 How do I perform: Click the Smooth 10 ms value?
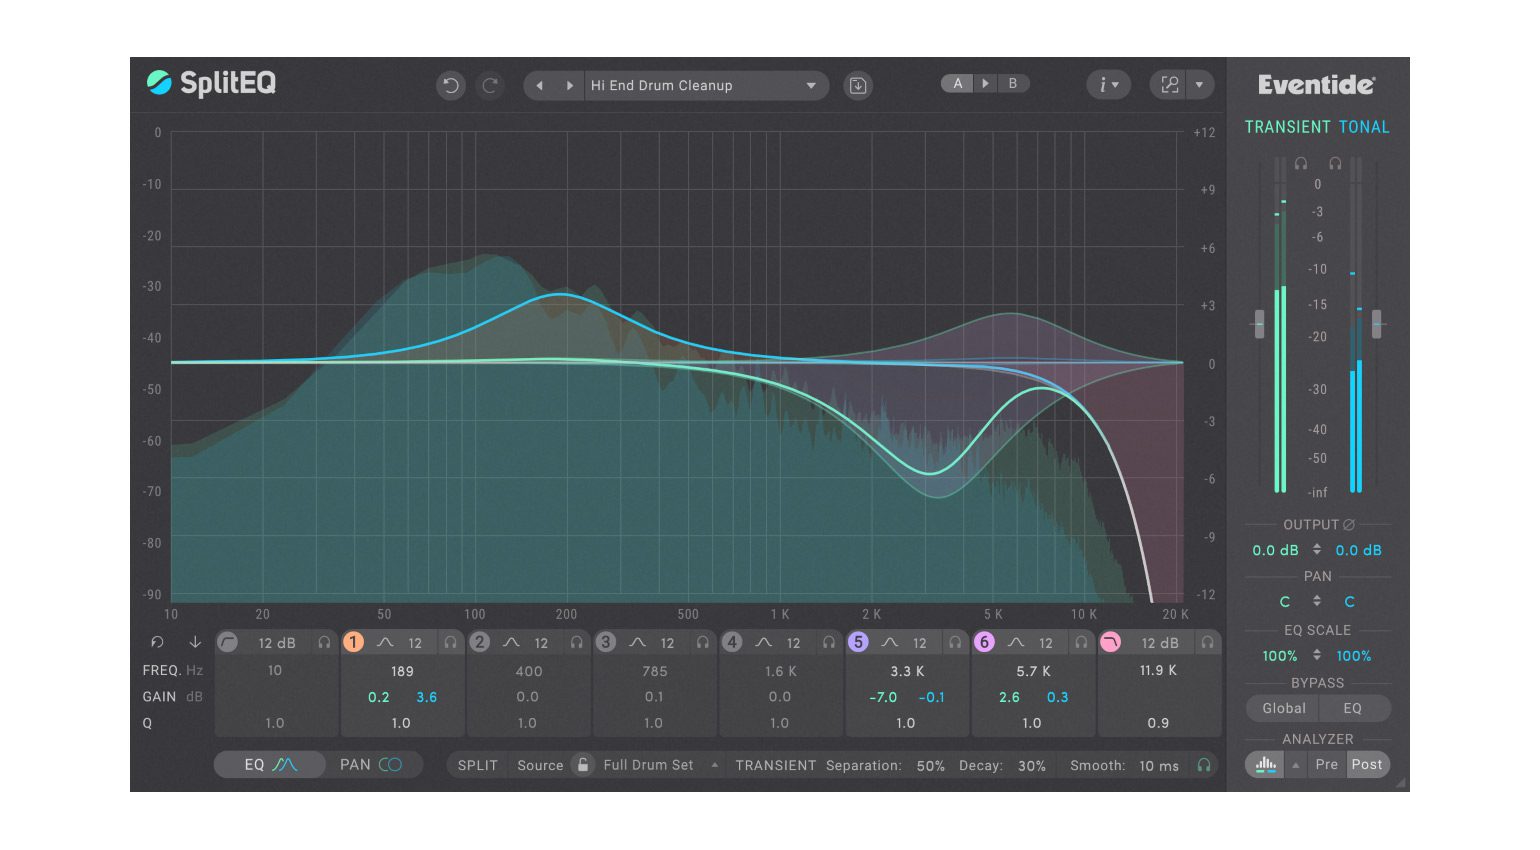point(1159,766)
